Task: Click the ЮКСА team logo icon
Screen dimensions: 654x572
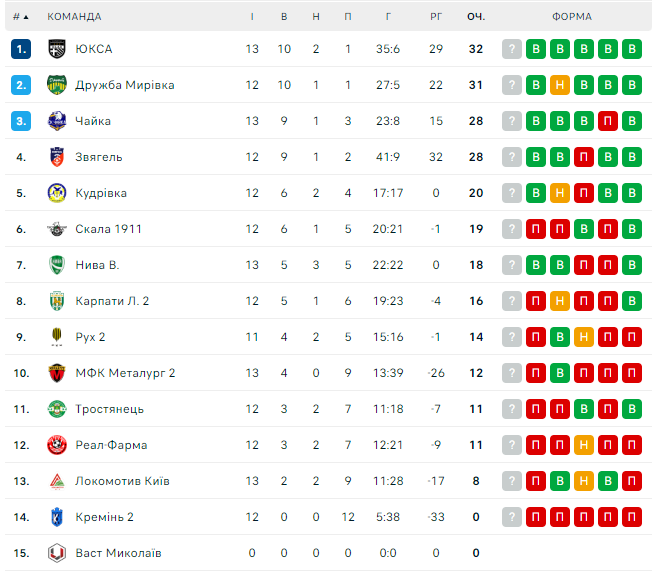Action: (56, 49)
